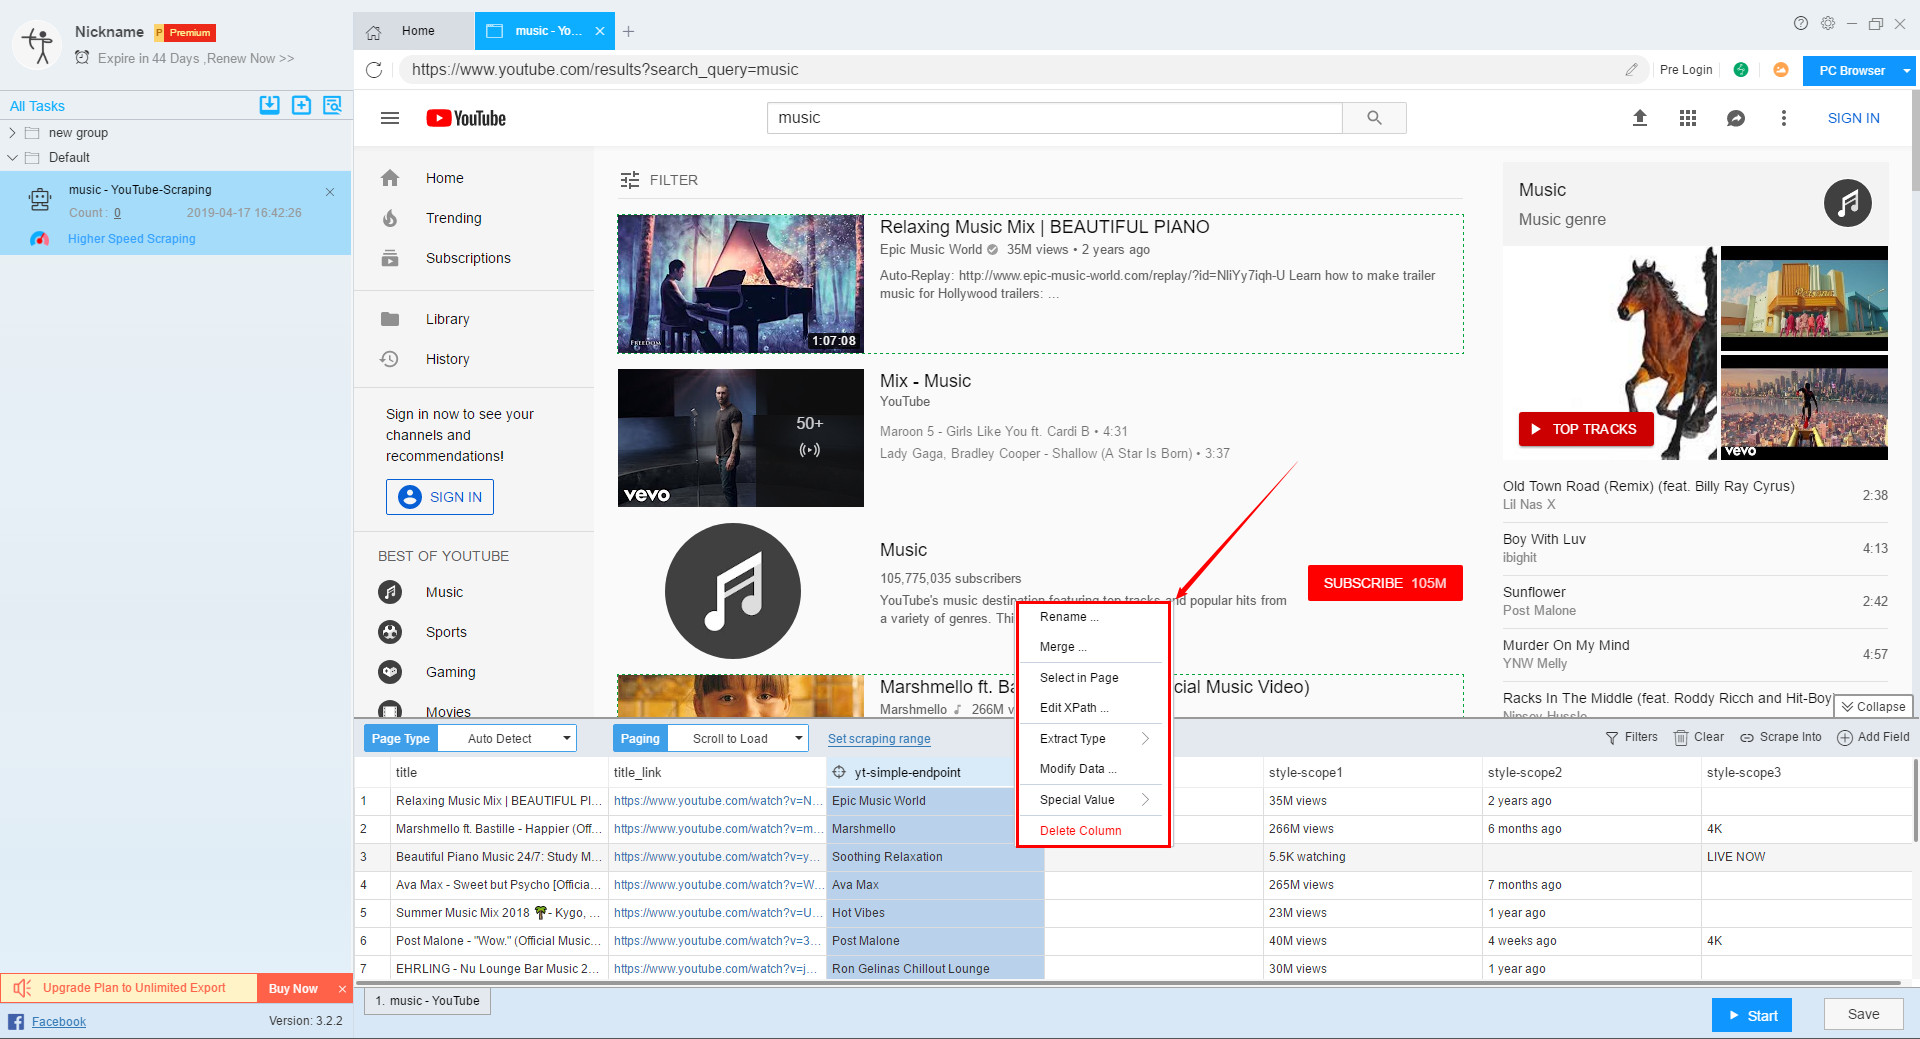Expand Extract Type submenu
Image resolution: width=1920 pixels, height=1039 pixels.
pyautogui.click(x=1093, y=739)
